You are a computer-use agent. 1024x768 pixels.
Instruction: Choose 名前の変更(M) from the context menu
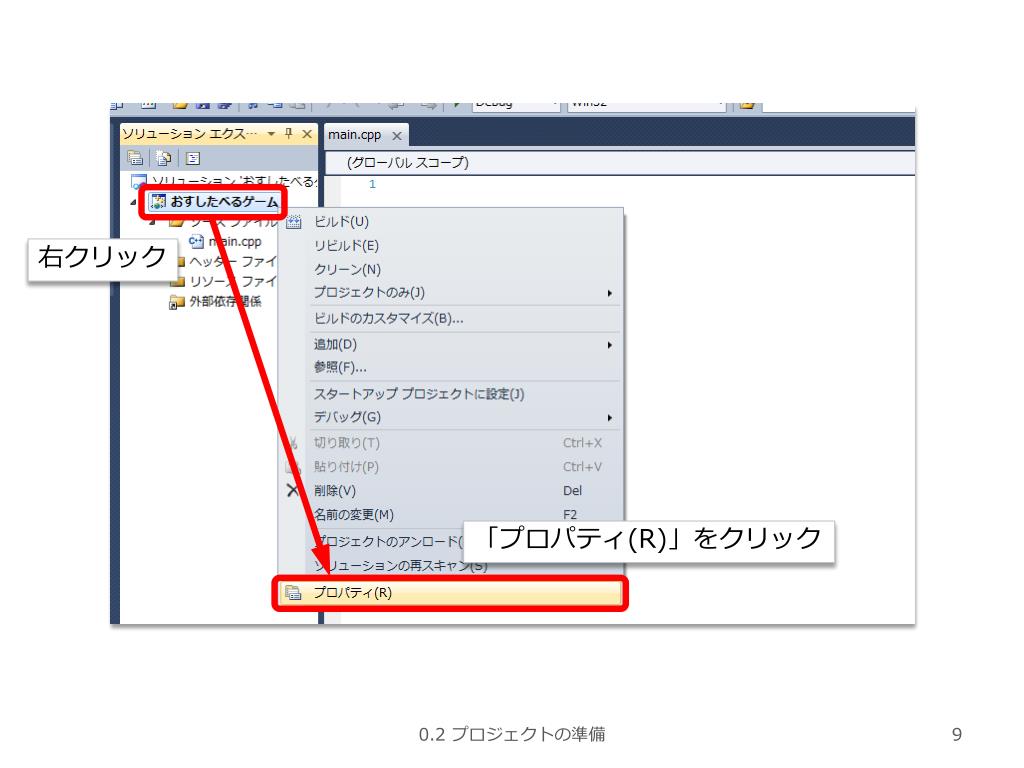451,515
